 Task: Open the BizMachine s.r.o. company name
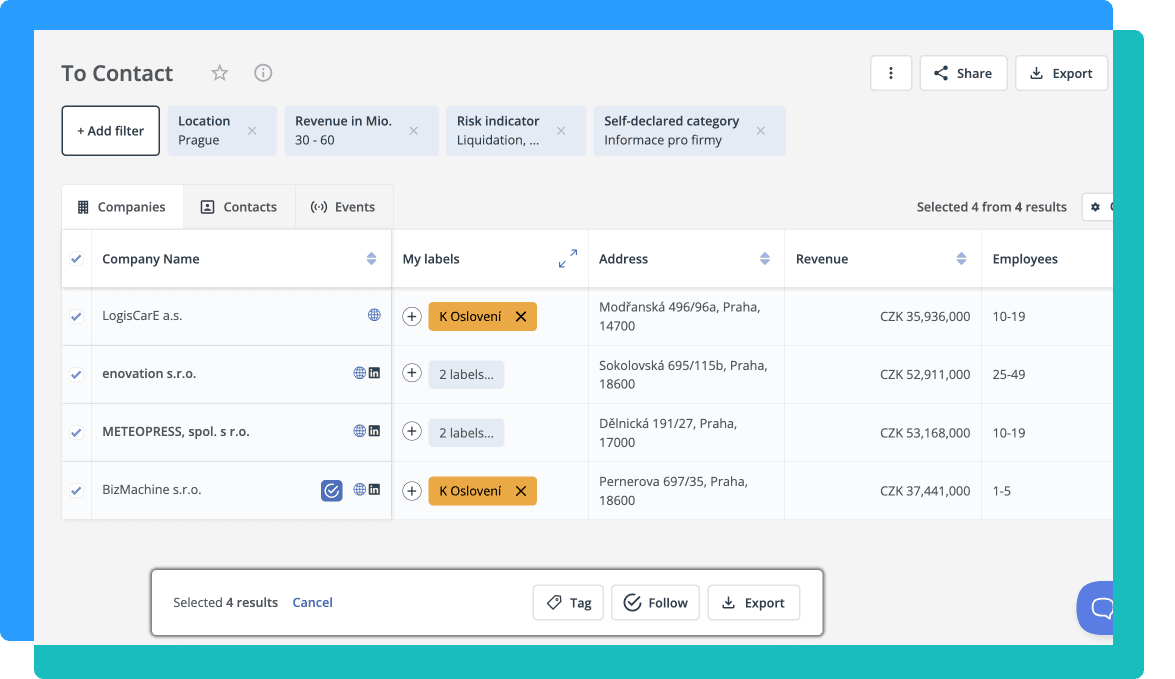152,489
